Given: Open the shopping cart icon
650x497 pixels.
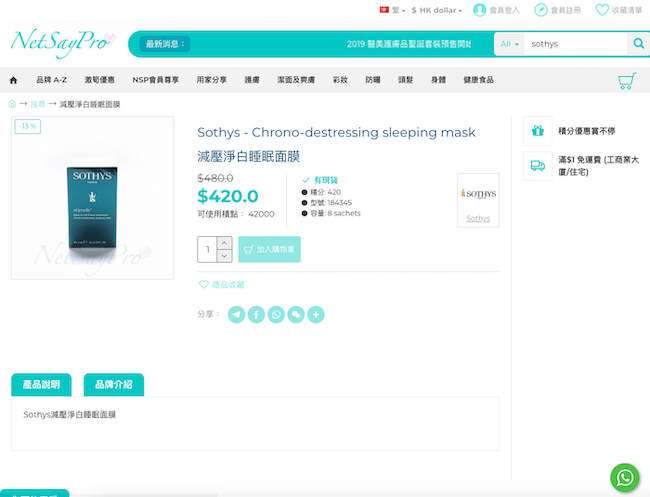Looking at the screenshot, I should pyautogui.click(x=627, y=80).
